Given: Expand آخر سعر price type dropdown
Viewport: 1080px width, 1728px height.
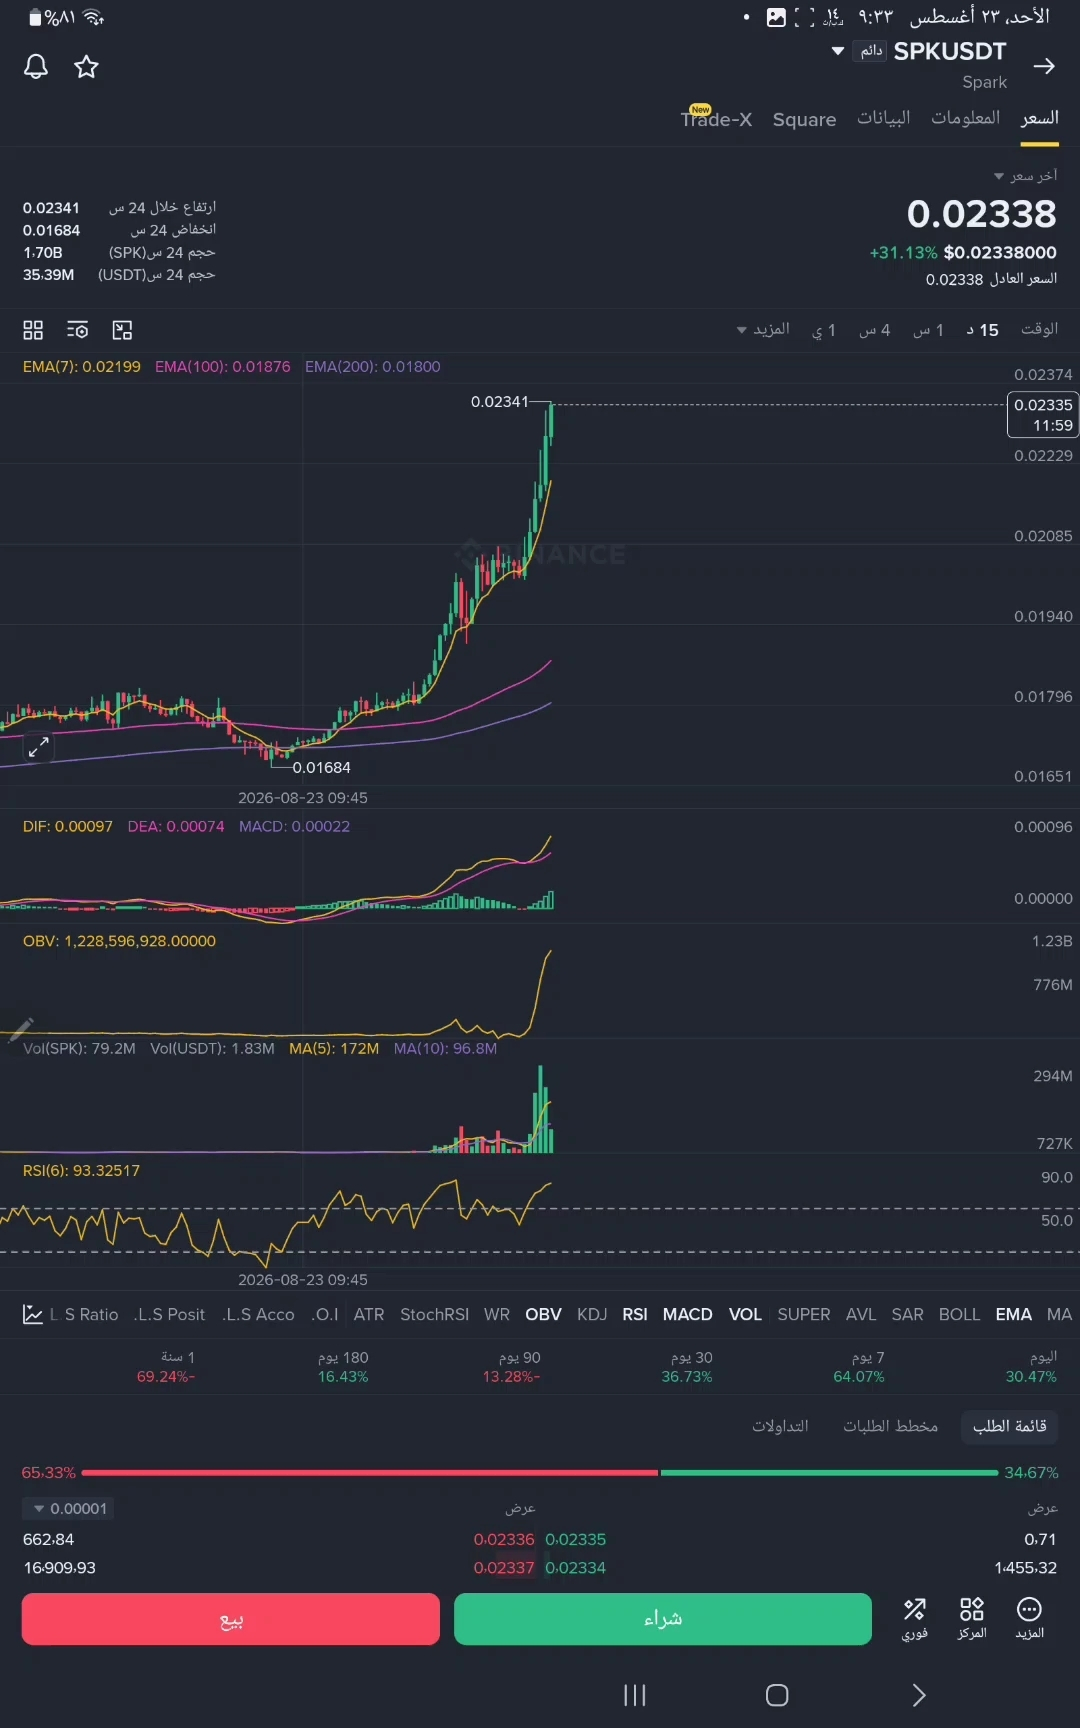Looking at the screenshot, I should coord(1025,175).
